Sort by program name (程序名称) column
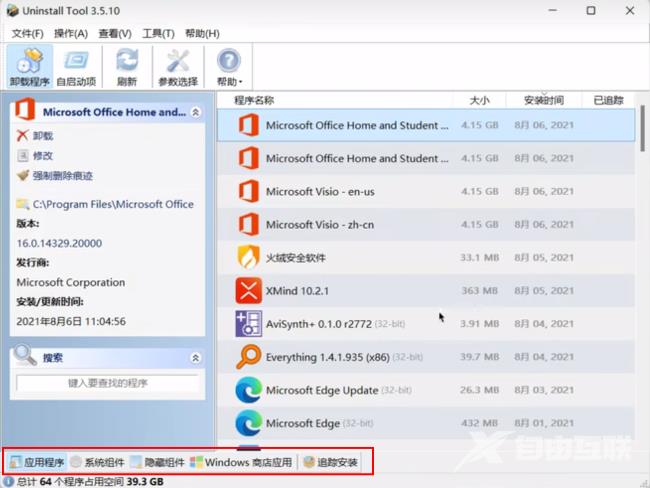Image resolution: width=650 pixels, height=488 pixels. pos(254,100)
